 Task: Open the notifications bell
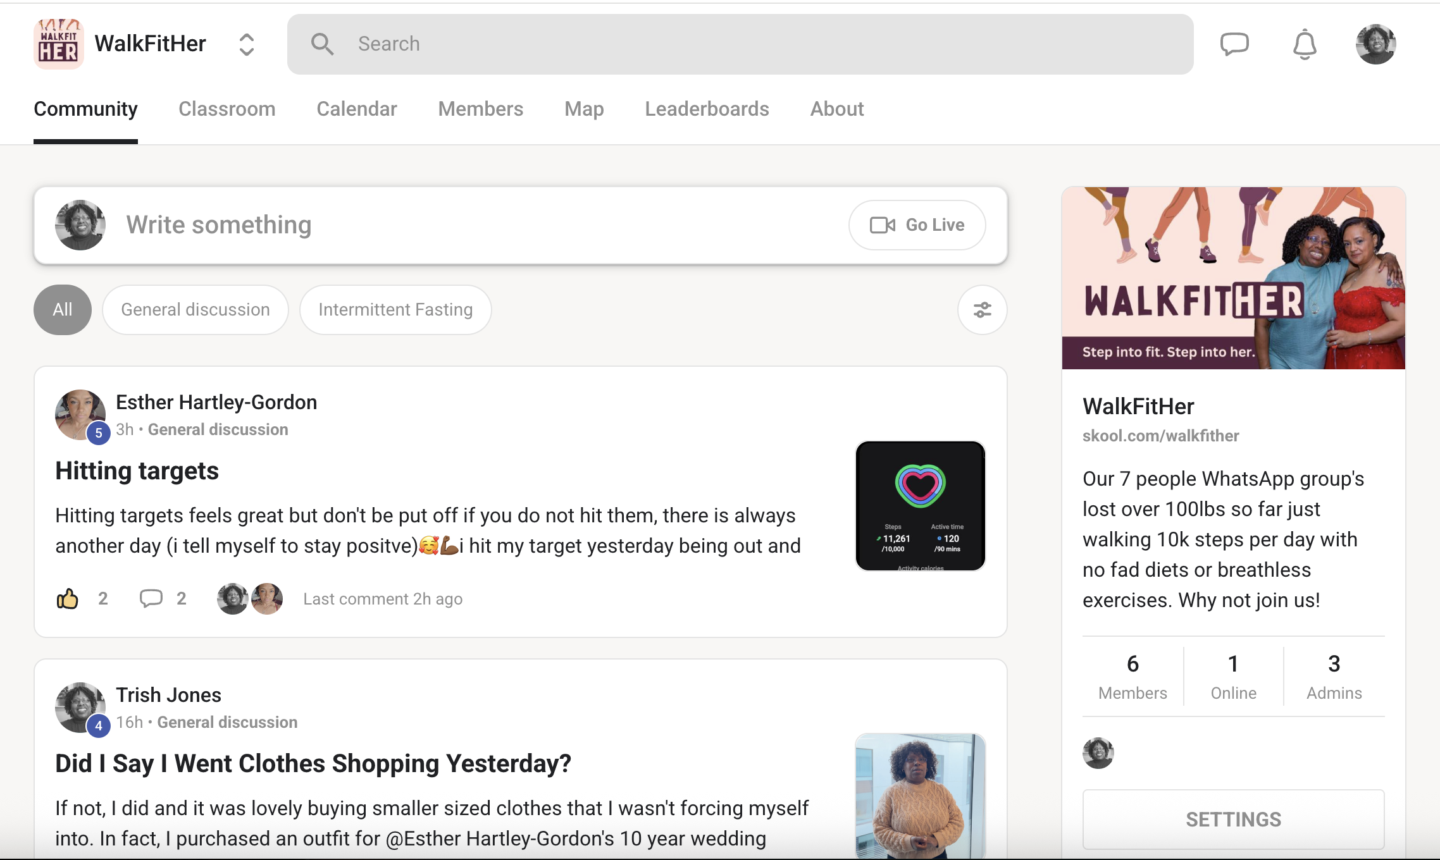1305,44
